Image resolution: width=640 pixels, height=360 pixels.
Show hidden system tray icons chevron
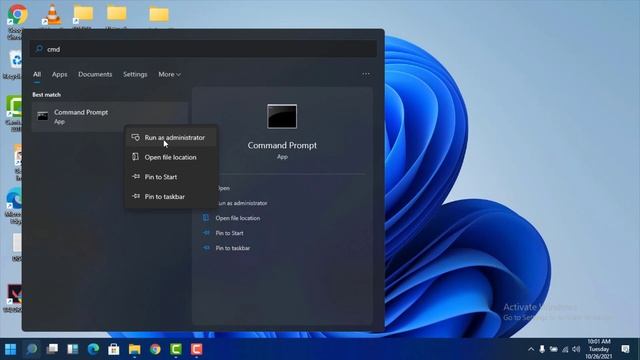coord(531,349)
